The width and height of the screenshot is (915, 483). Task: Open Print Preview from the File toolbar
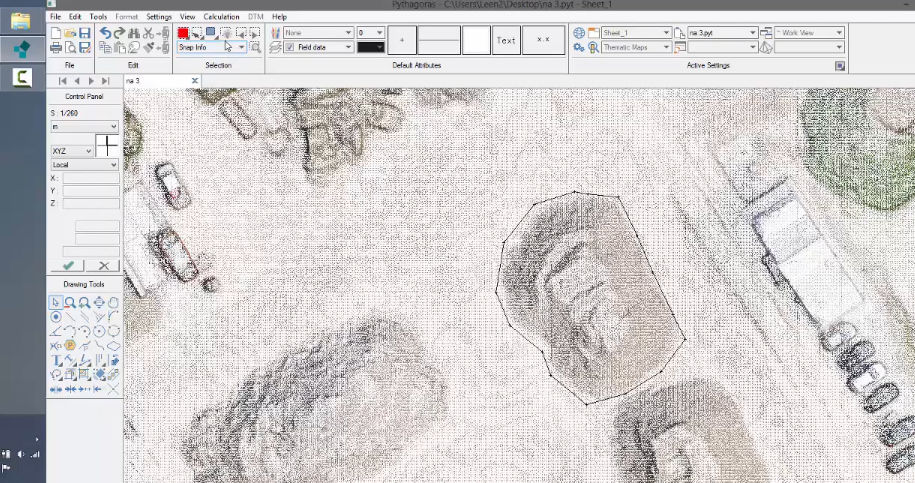click(70, 48)
